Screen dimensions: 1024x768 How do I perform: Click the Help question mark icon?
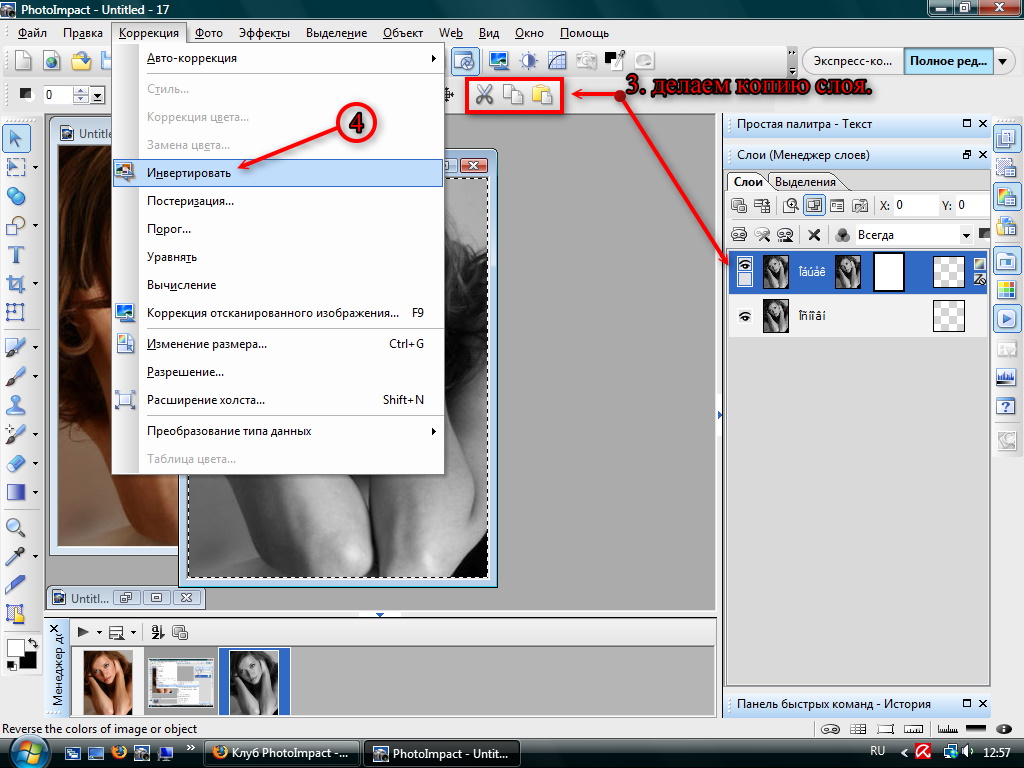[1006, 406]
